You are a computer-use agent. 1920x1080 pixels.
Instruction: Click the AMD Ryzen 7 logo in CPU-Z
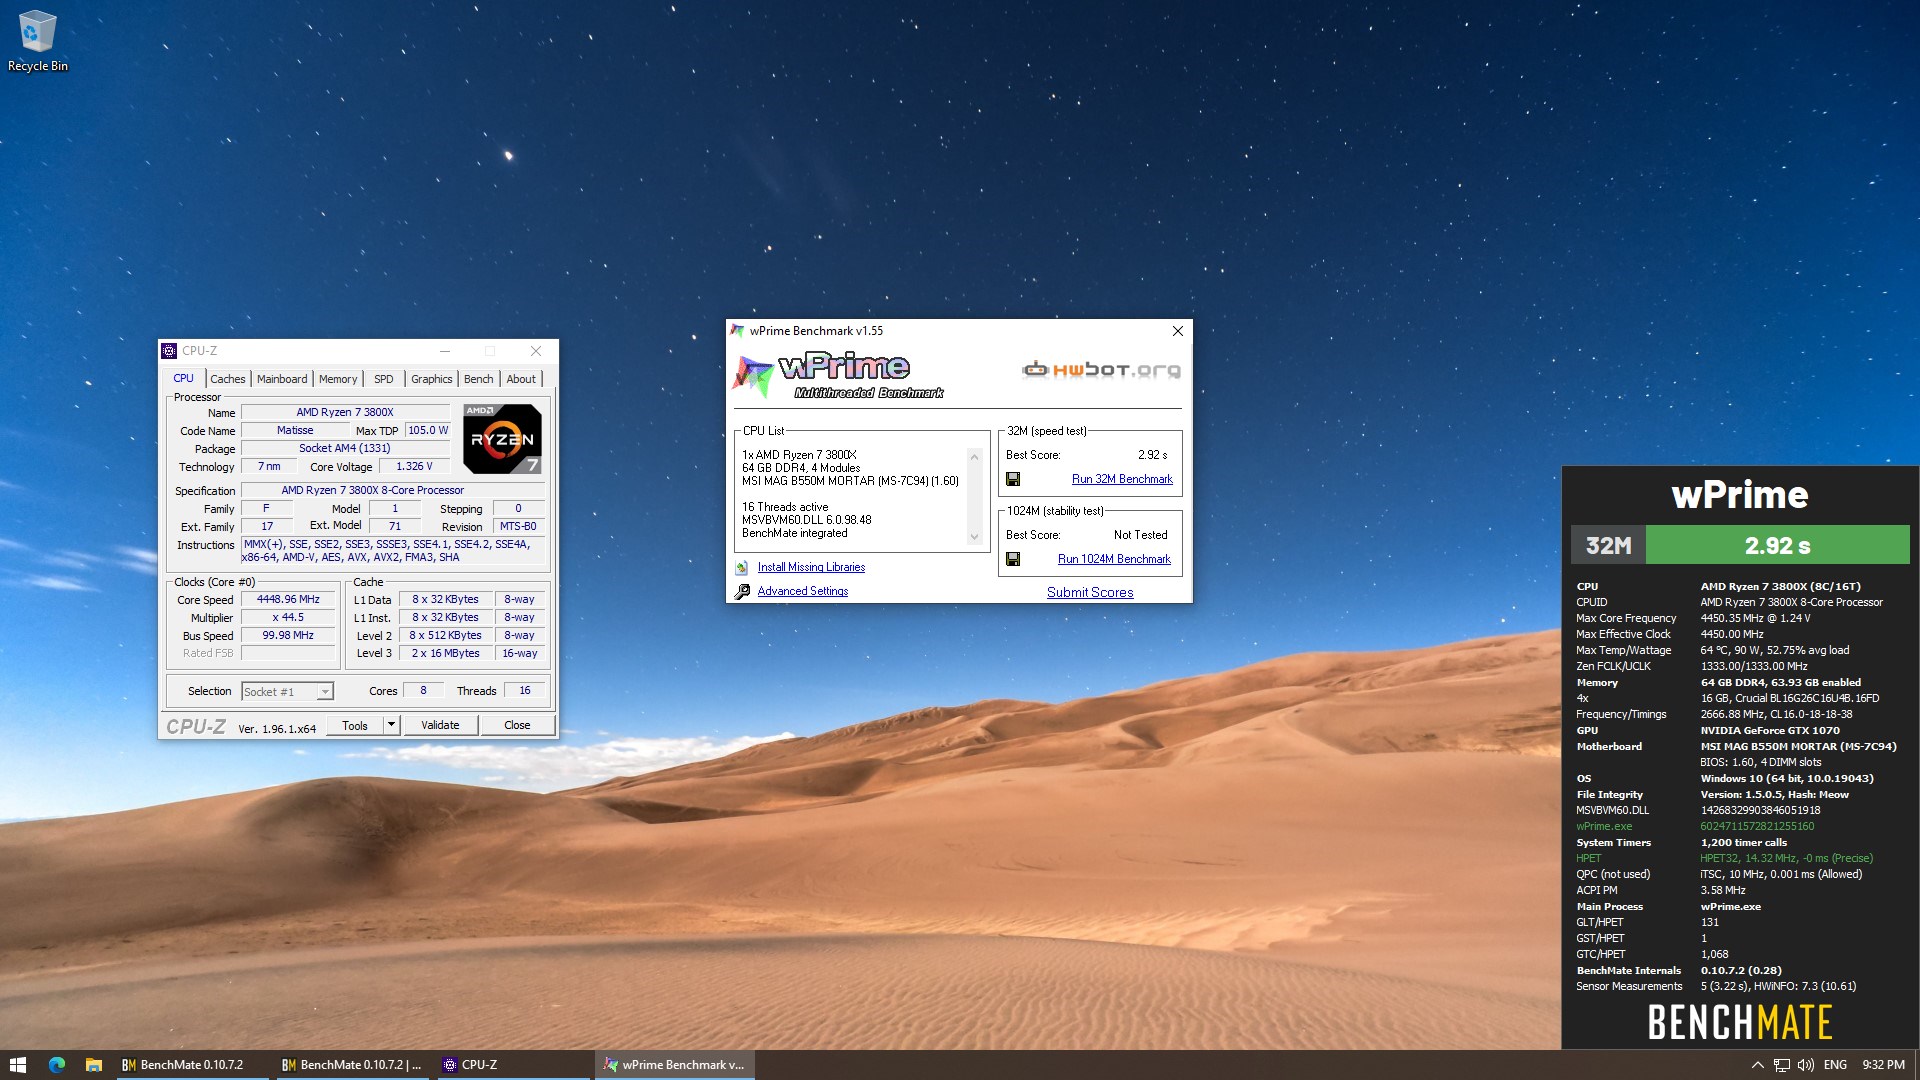502,439
